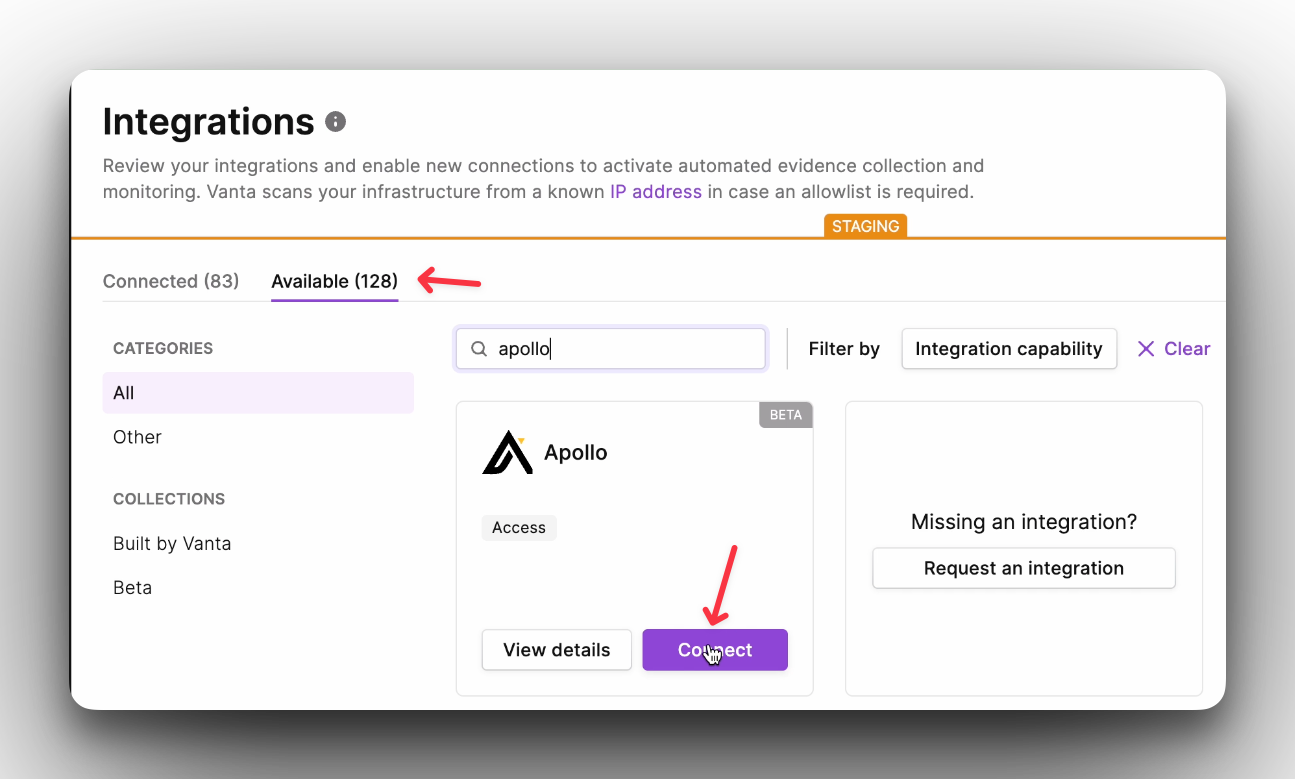Open View details for Apollo
1295x779 pixels.
point(557,650)
